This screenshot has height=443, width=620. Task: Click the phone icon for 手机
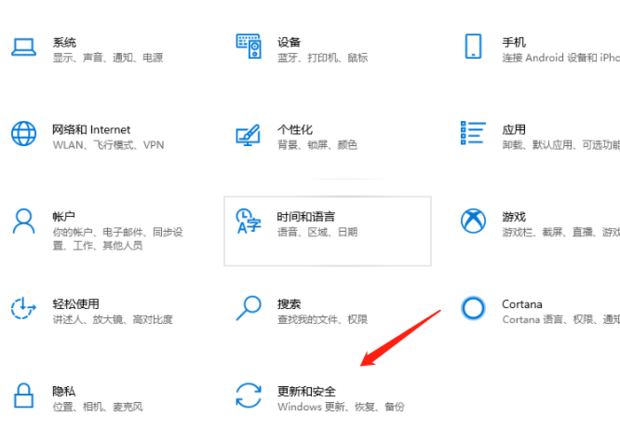click(473, 46)
